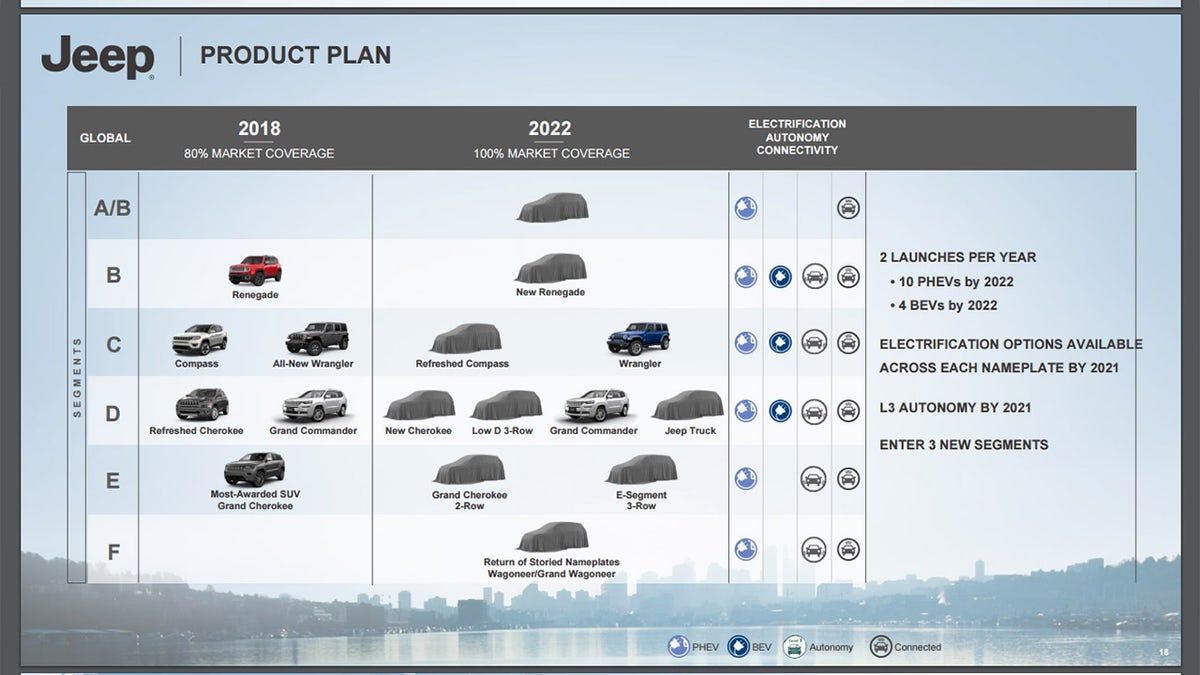Click the '2 LAUNCHES PER YEAR' text
The height and width of the screenshot is (675, 1200).
point(958,257)
